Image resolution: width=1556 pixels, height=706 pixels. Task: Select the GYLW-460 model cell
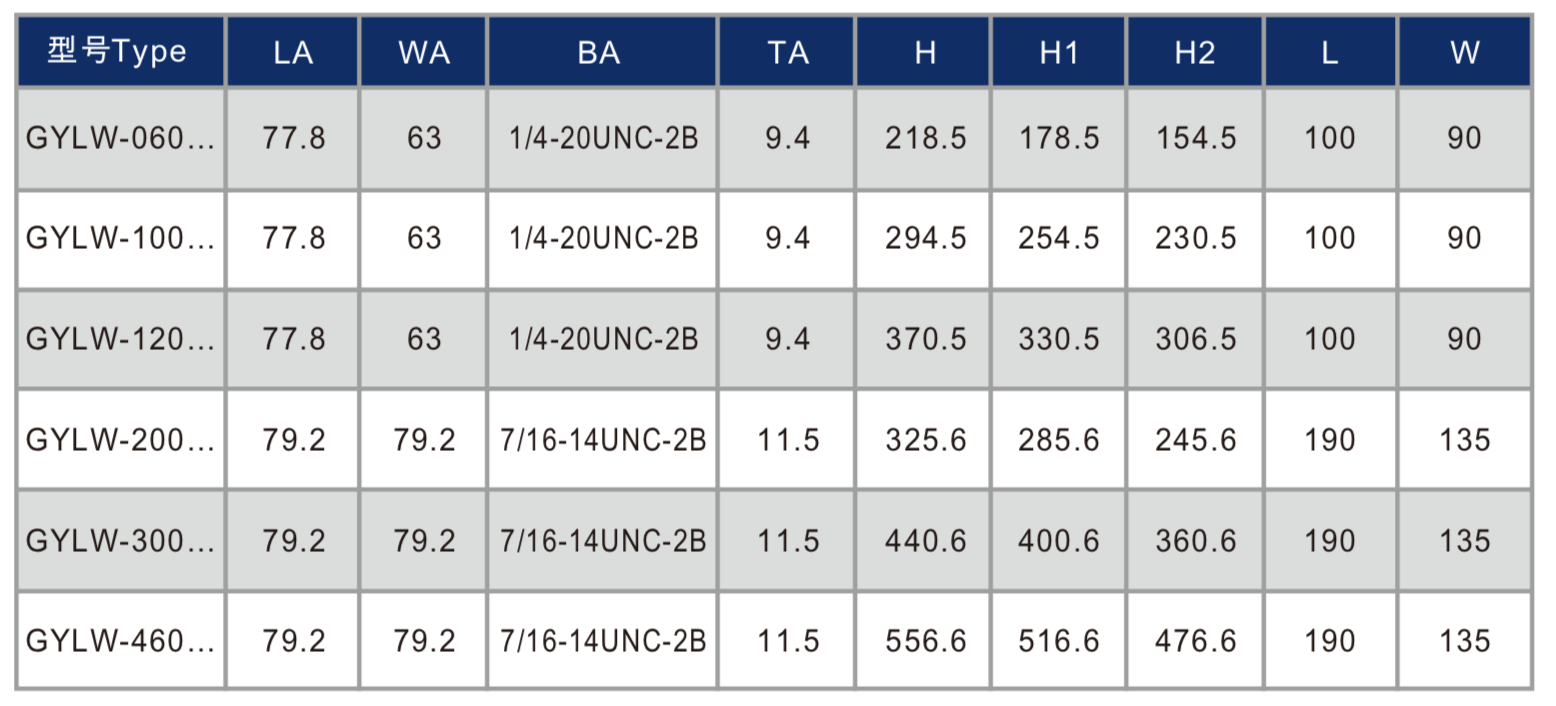pos(120,641)
